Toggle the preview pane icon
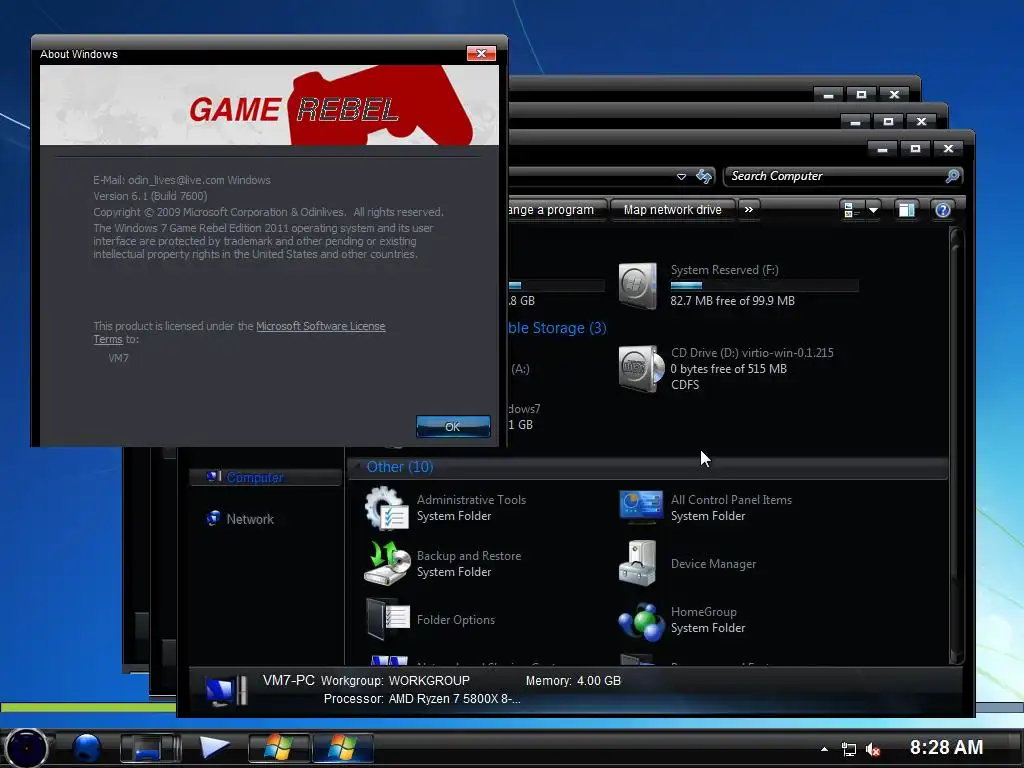 click(x=906, y=210)
